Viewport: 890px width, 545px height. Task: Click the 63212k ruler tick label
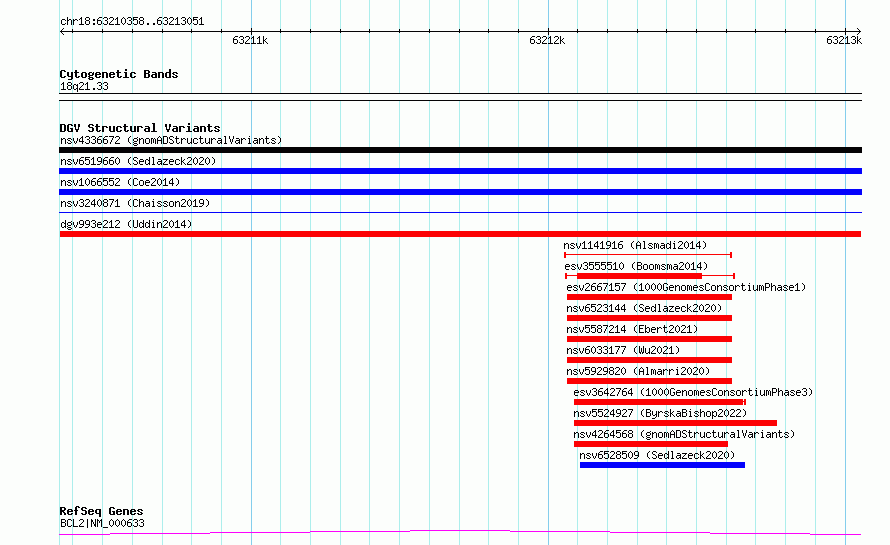[x=547, y=40]
